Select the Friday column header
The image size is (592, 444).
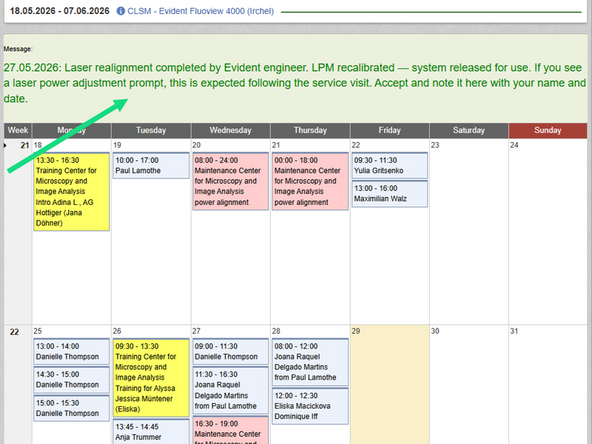click(390, 130)
